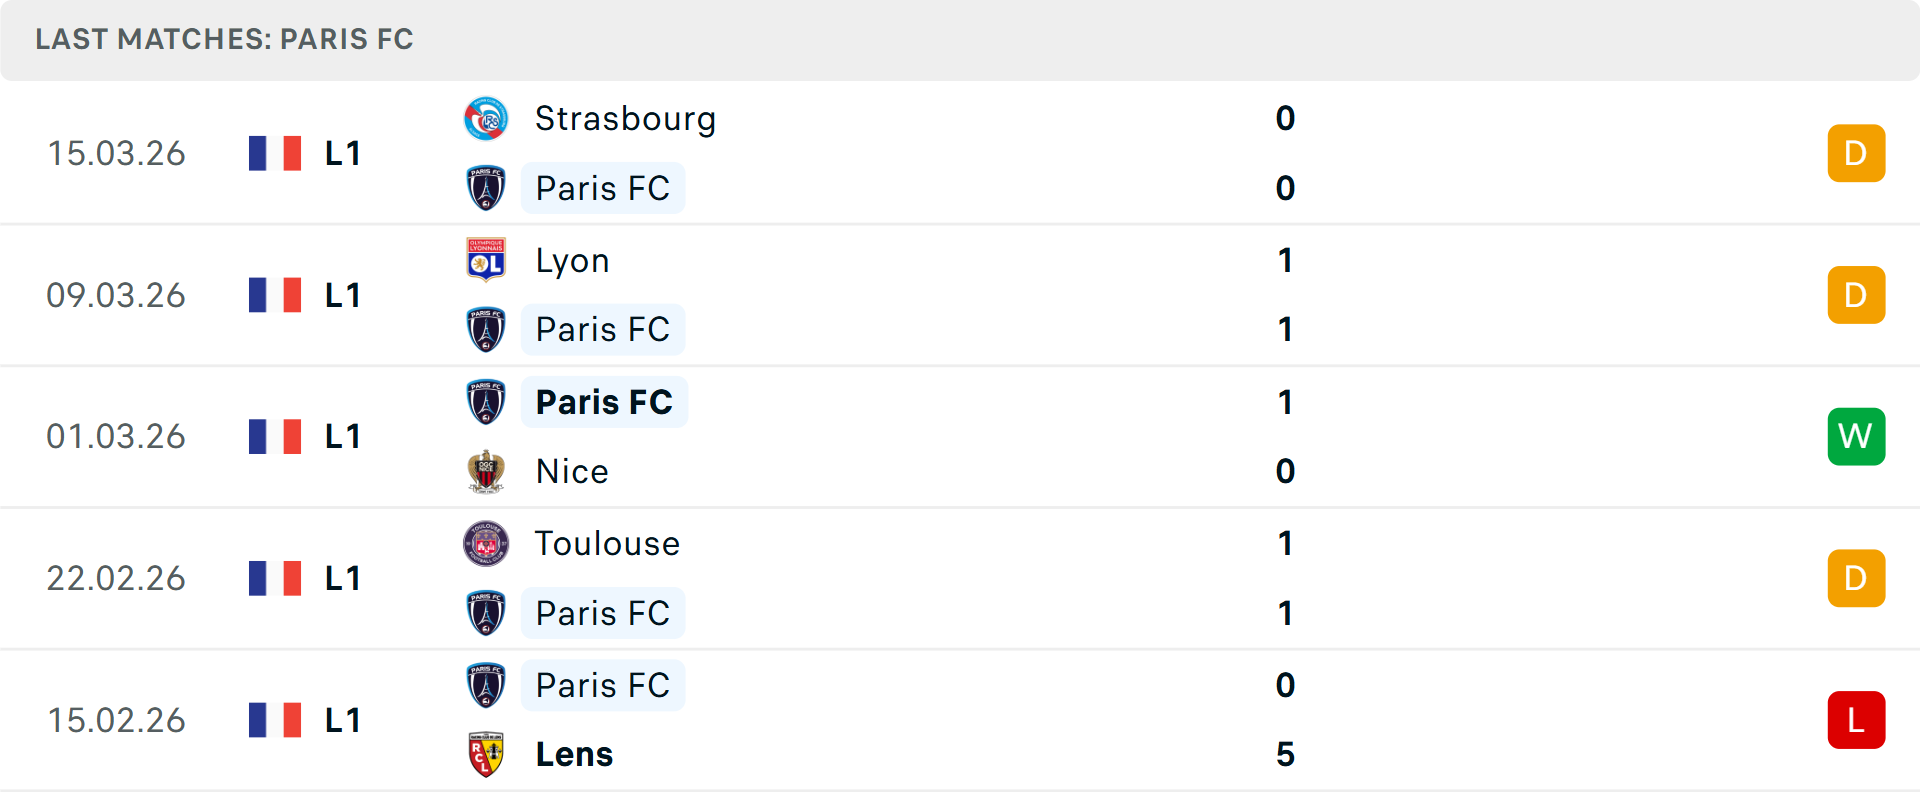Click the Nice club crest
Screen dimensions: 1920x792
click(486, 471)
